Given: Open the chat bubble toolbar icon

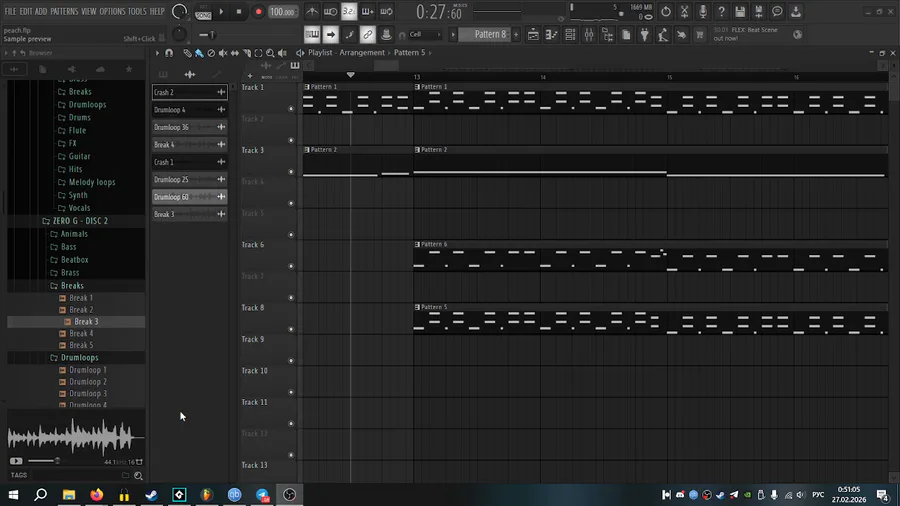Looking at the screenshot, I should pos(777,11).
